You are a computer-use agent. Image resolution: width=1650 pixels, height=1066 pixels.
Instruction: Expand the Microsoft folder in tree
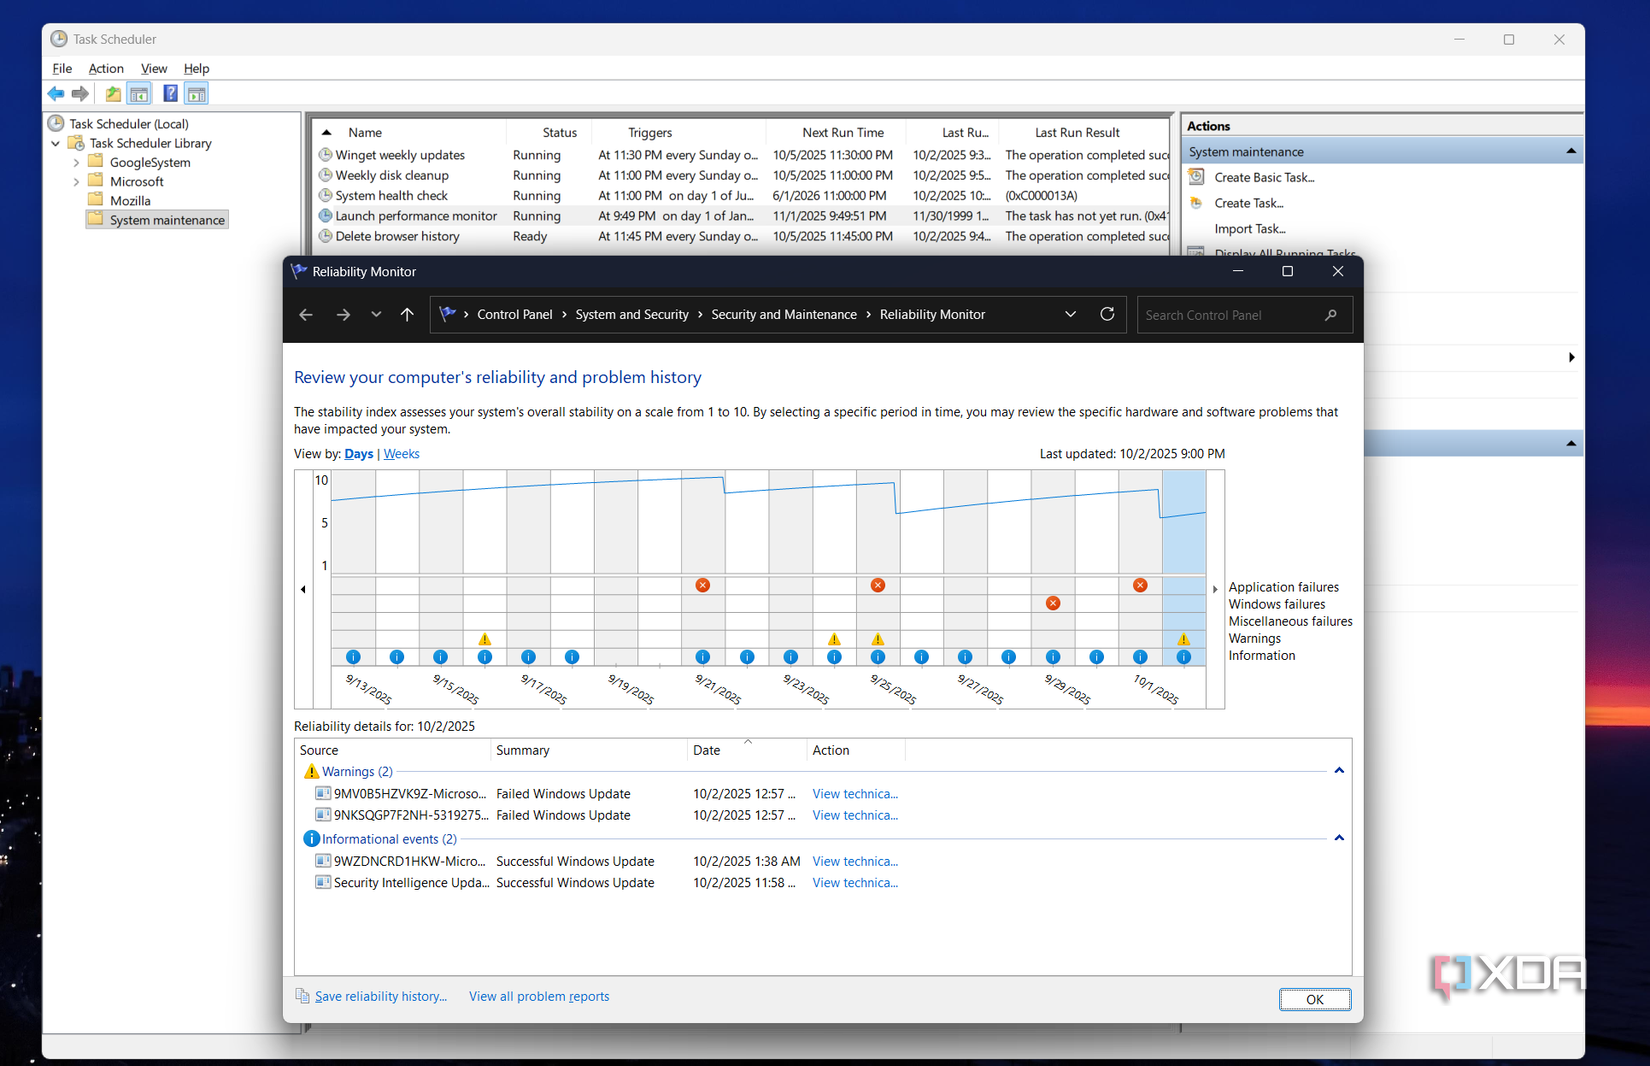pos(76,182)
